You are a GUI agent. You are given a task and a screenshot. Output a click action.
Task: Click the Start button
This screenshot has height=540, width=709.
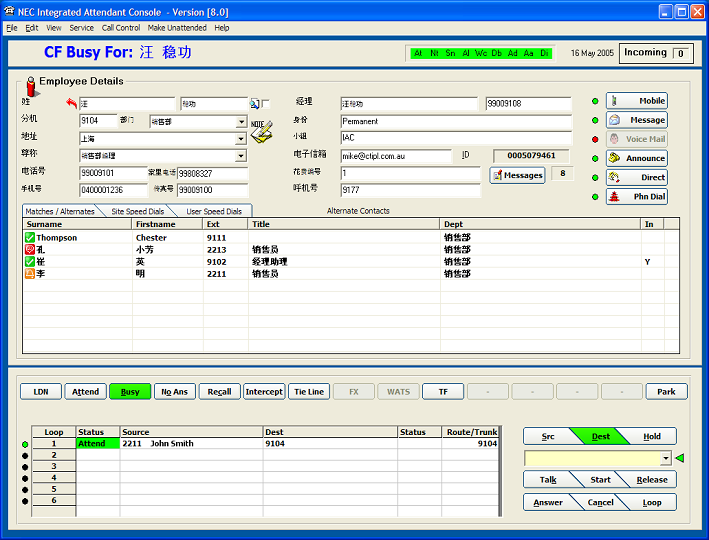pos(600,480)
